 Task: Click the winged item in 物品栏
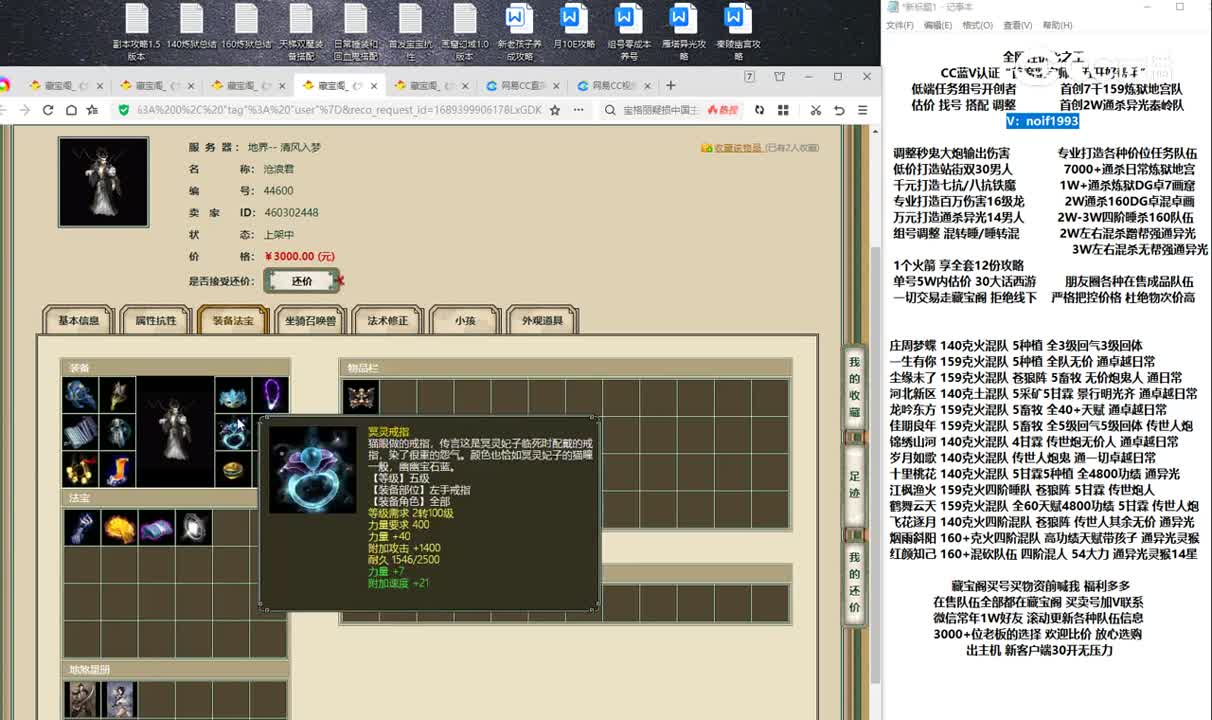pos(361,396)
